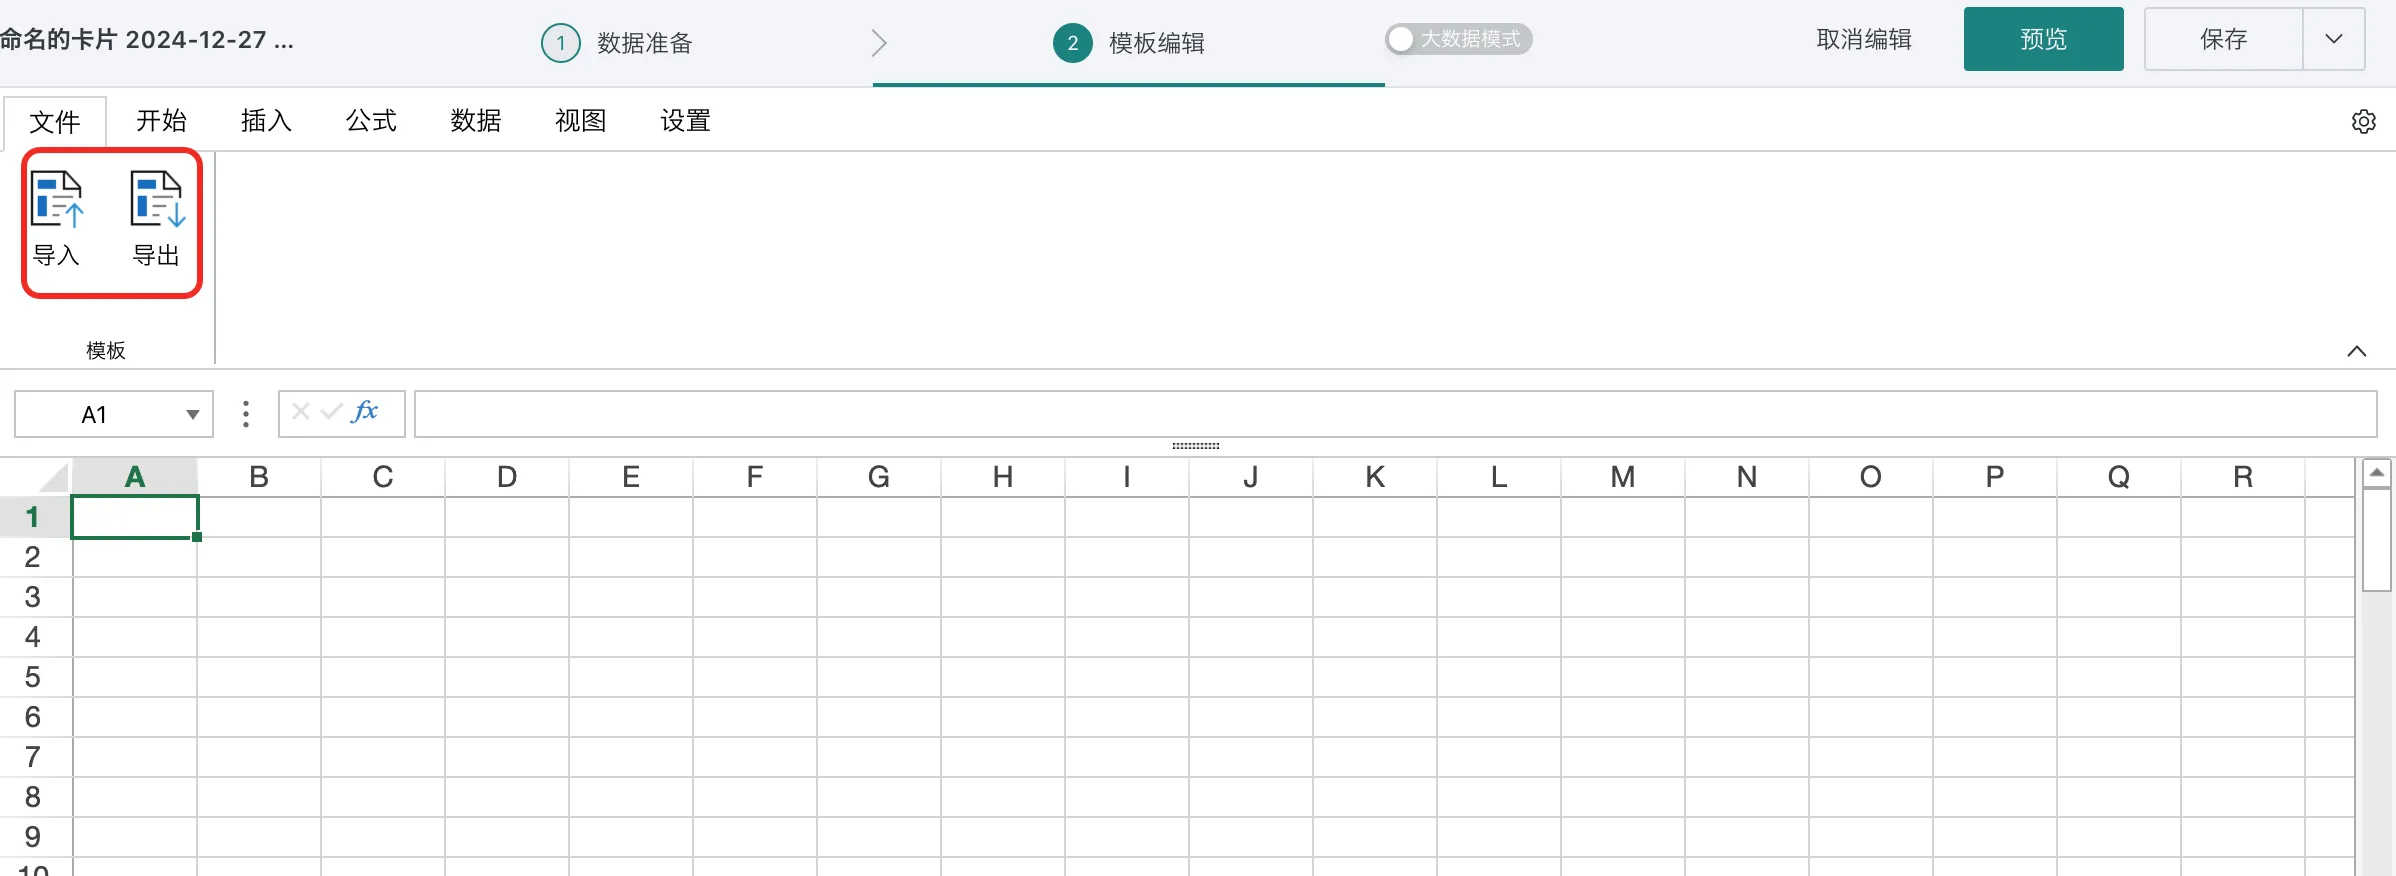Collapse the ribbon with the chevron
Screen dimensions: 2396x876
point(2357,351)
